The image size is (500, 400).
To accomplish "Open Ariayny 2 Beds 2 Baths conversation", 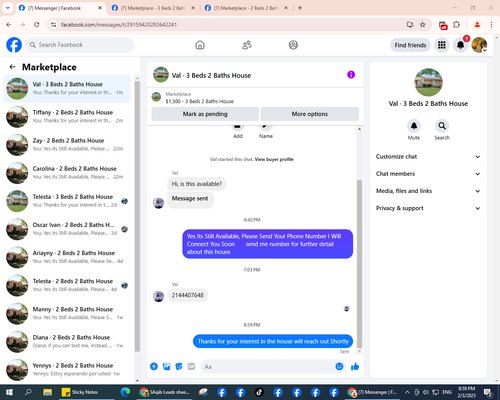I will 67,257.
